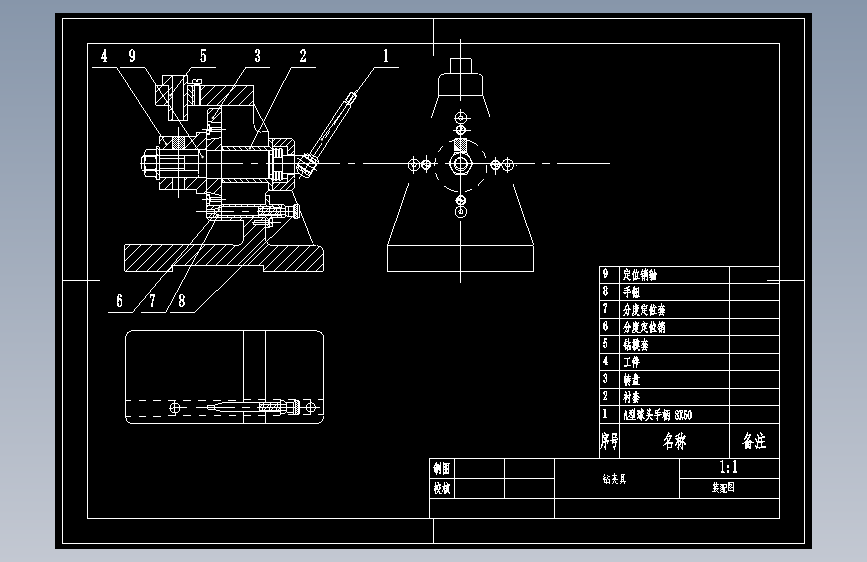The width and height of the screenshot is (867, 562).
Task: Select the parts list entry '分度定位销'
Action: tap(644, 327)
